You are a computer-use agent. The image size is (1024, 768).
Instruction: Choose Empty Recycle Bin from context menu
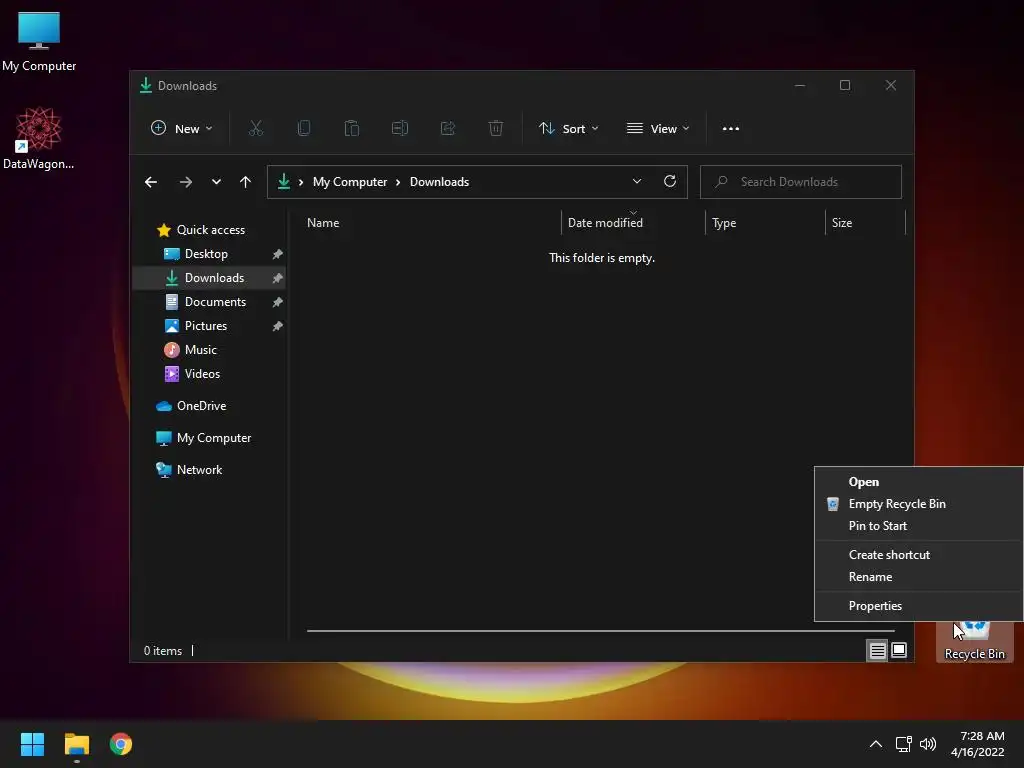point(918,504)
